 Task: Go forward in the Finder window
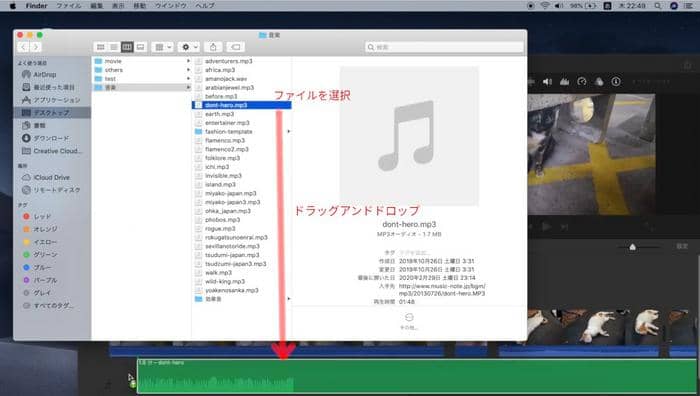(x=36, y=47)
